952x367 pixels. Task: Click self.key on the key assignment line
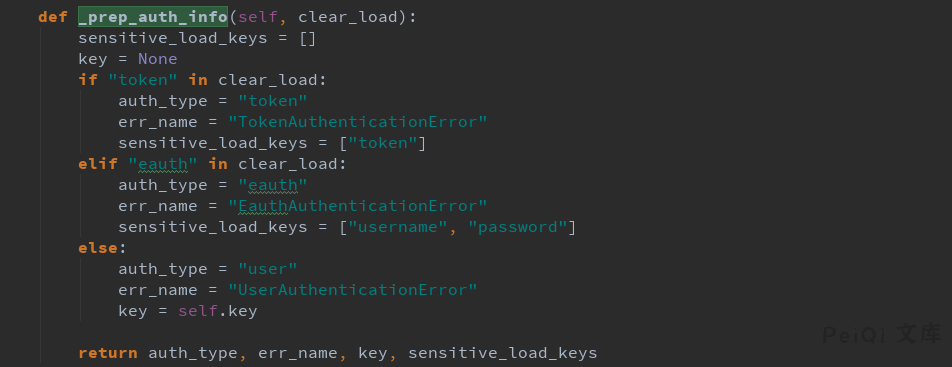pyautogui.click(x=218, y=311)
